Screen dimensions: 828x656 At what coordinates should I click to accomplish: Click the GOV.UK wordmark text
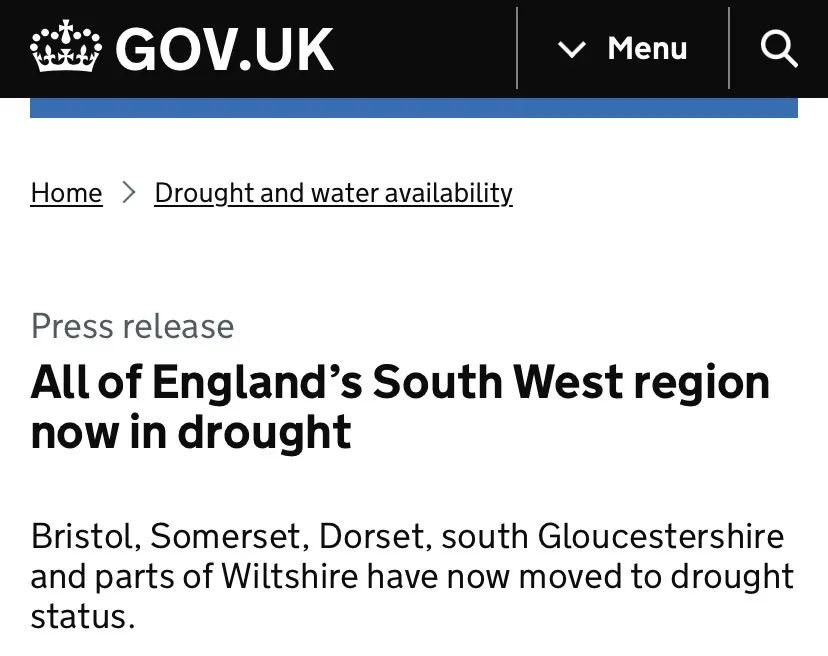[x=225, y=49]
